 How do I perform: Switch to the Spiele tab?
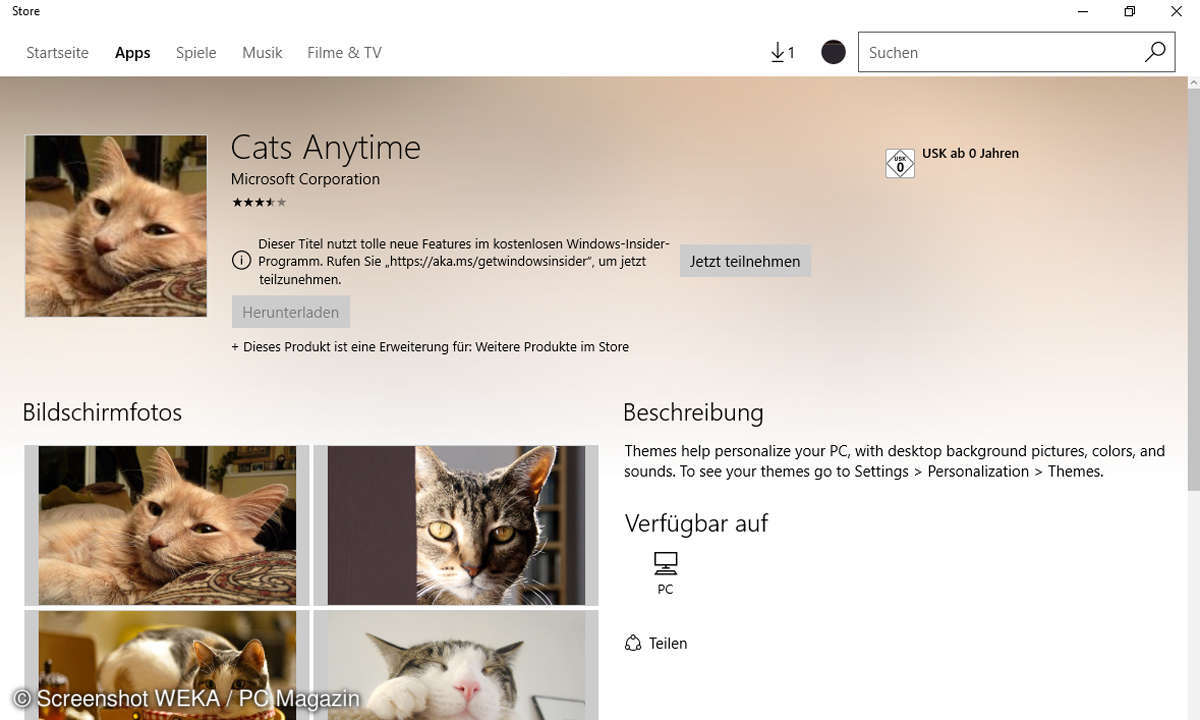click(196, 53)
